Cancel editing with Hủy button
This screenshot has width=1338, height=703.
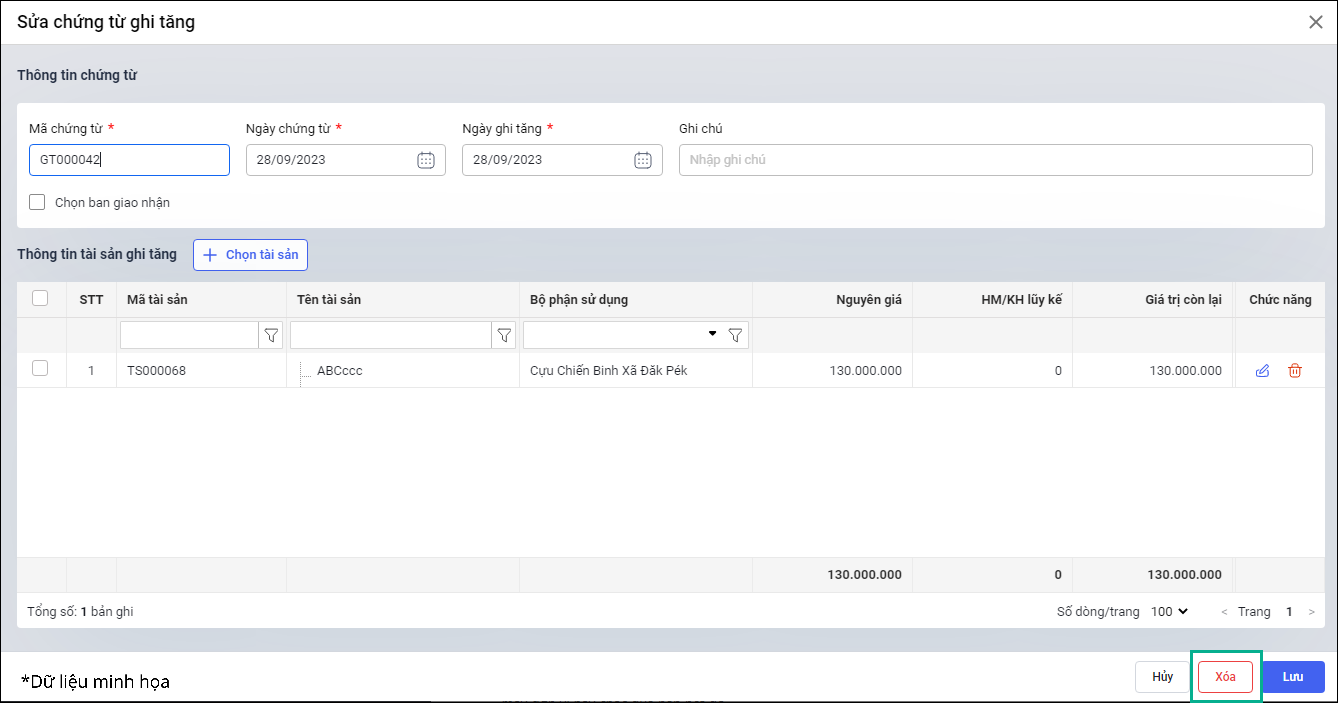pyautogui.click(x=1162, y=677)
